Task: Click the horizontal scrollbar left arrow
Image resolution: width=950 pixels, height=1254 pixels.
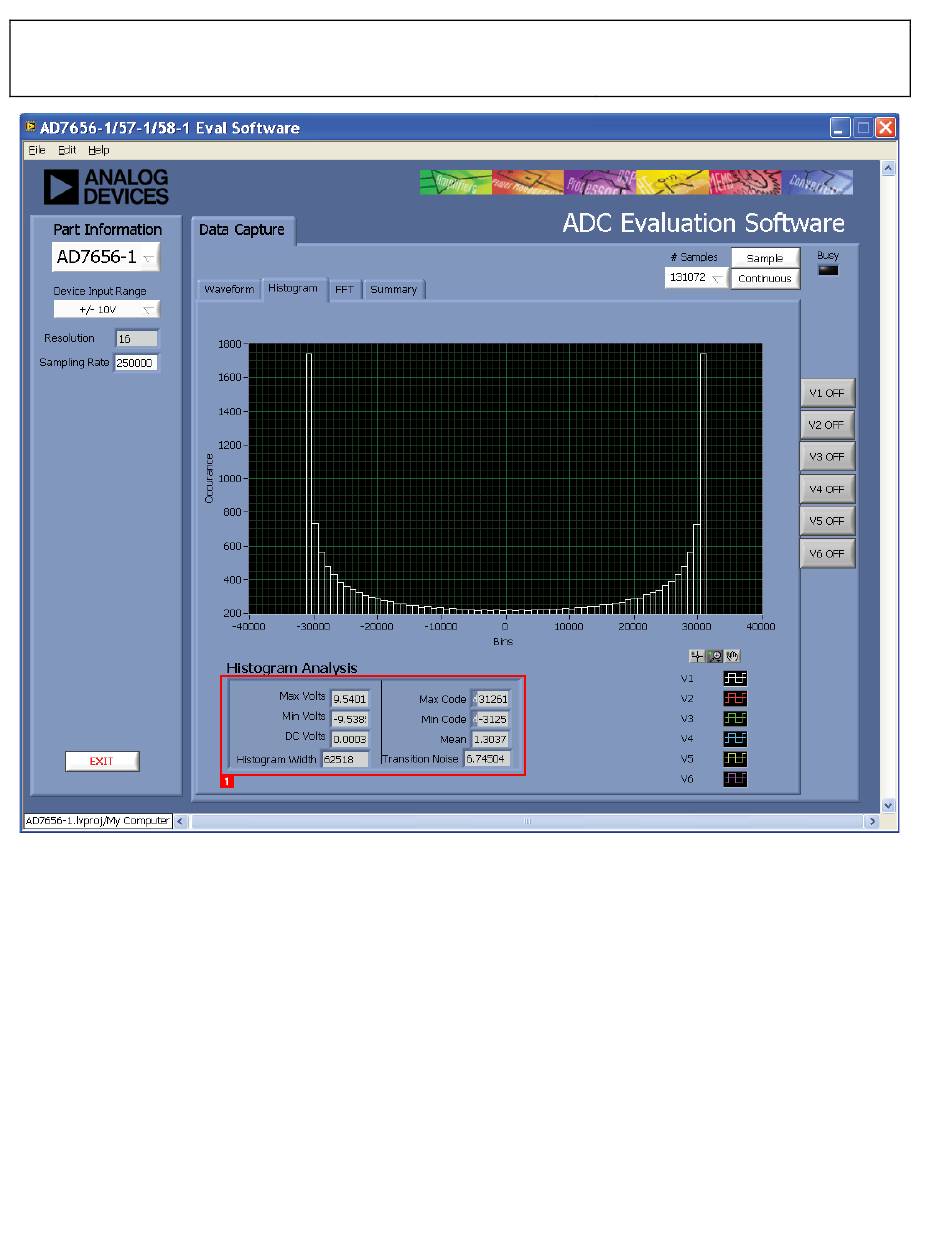Action: pos(181,822)
